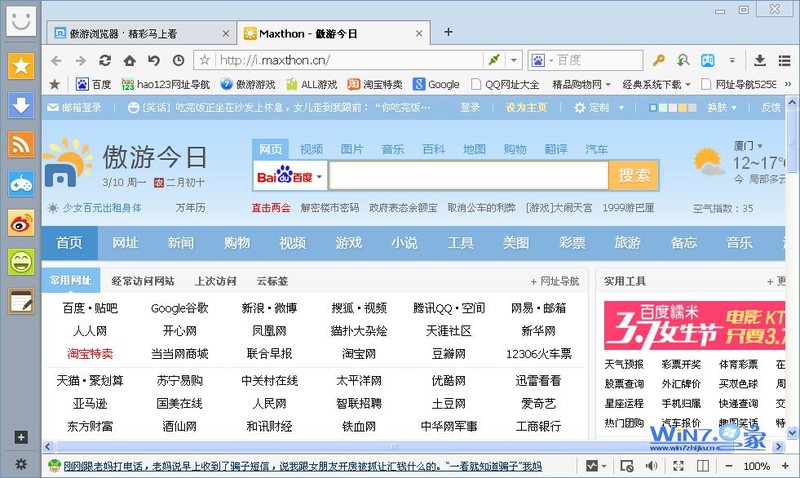Open 邮箱登录 link
Image resolution: width=800 pixels, height=478 pixels.
(x=74, y=108)
